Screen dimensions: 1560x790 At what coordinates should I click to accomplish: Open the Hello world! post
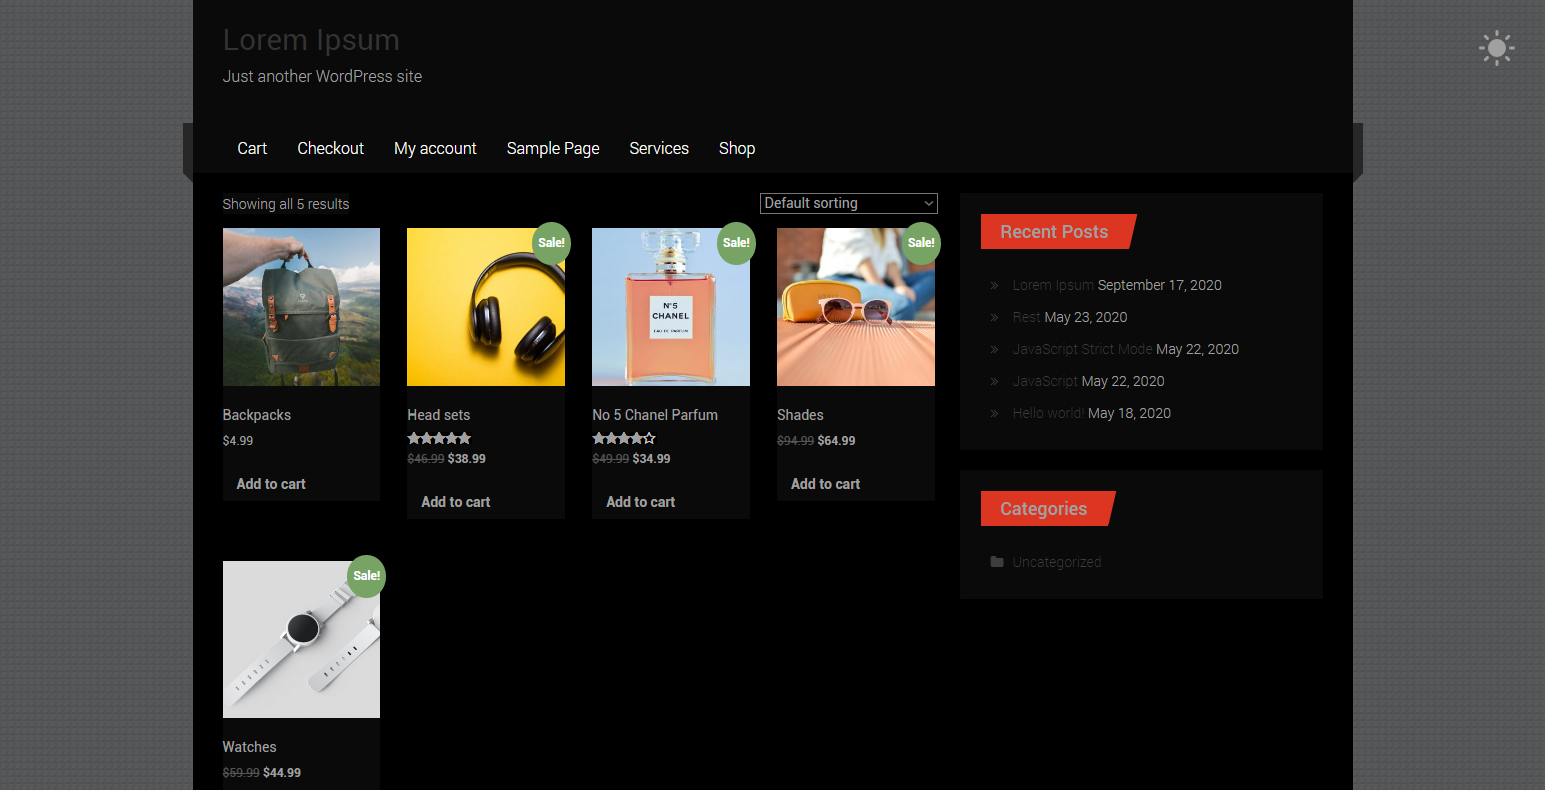pyautogui.click(x=1048, y=413)
